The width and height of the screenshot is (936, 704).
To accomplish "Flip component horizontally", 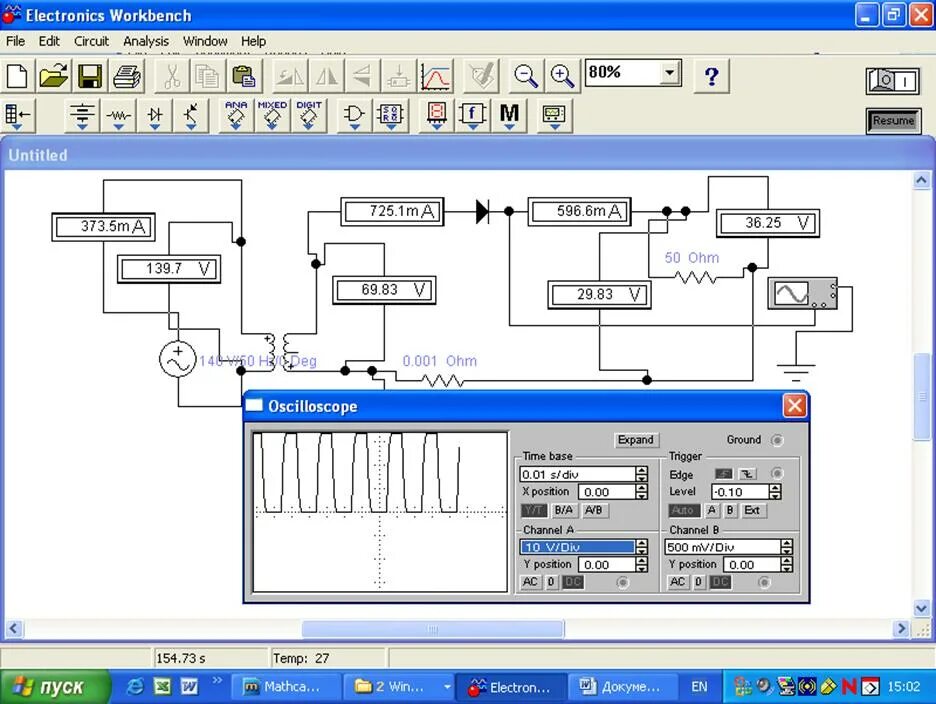I will point(326,76).
